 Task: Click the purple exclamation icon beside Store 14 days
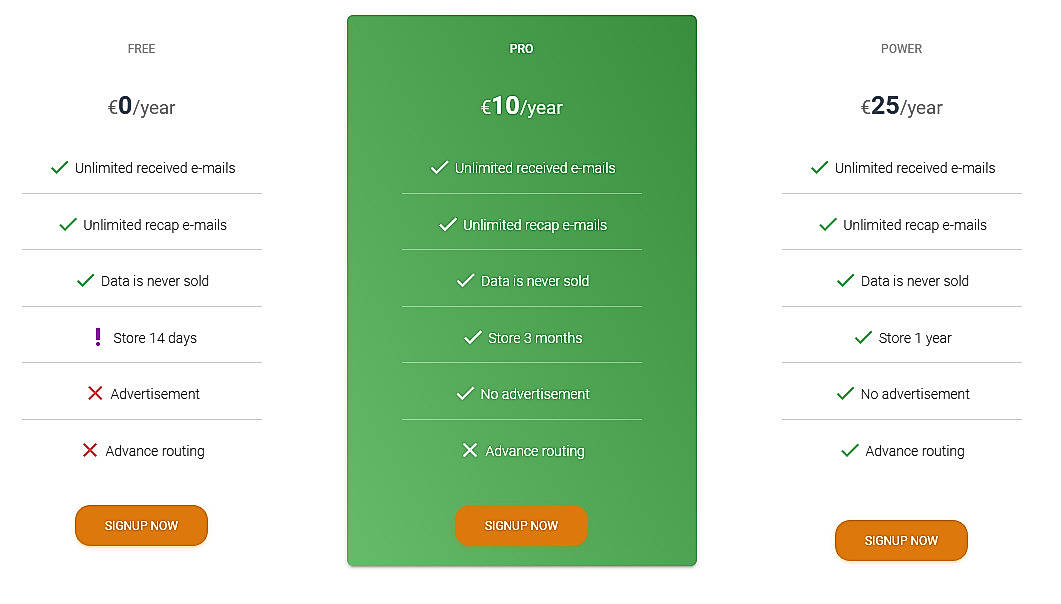pyautogui.click(x=98, y=337)
